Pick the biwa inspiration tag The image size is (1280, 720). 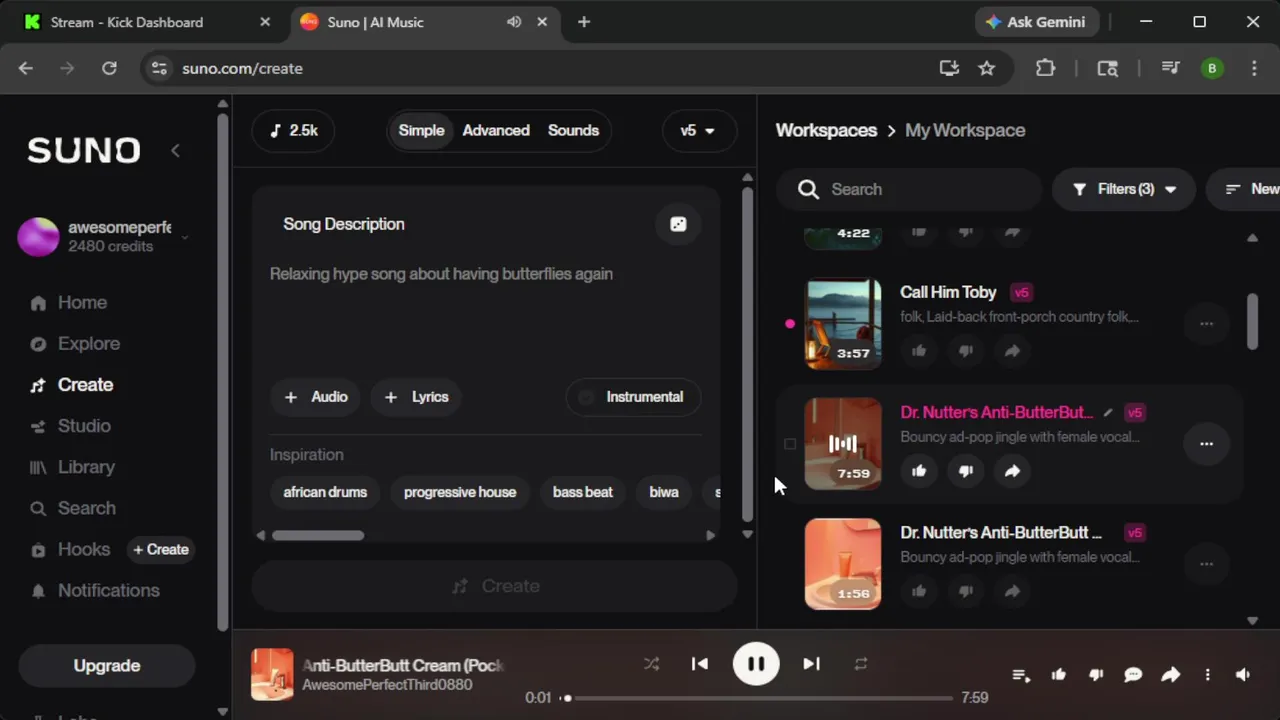tap(664, 492)
